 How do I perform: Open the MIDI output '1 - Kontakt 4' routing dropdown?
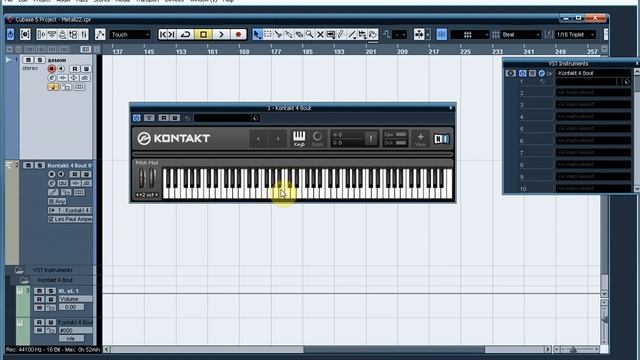click(70, 210)
